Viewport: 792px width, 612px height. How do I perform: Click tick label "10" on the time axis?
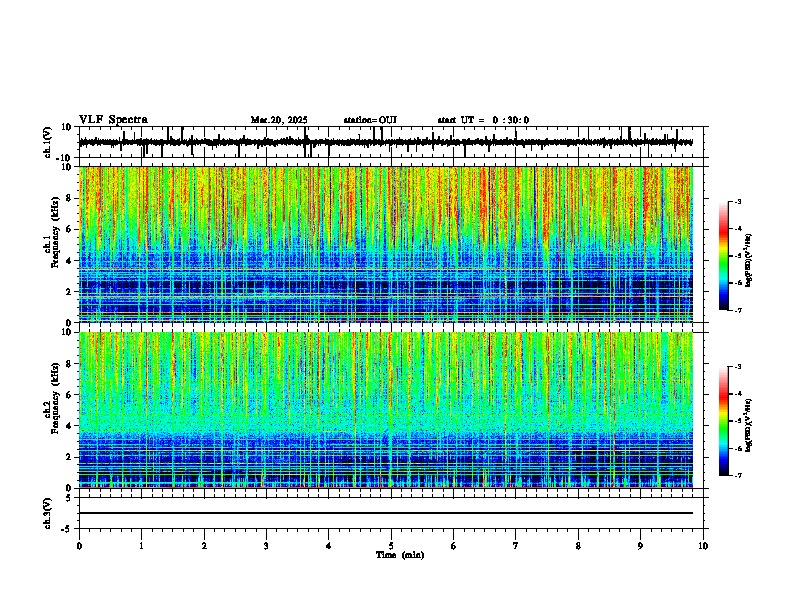point(703,546)
